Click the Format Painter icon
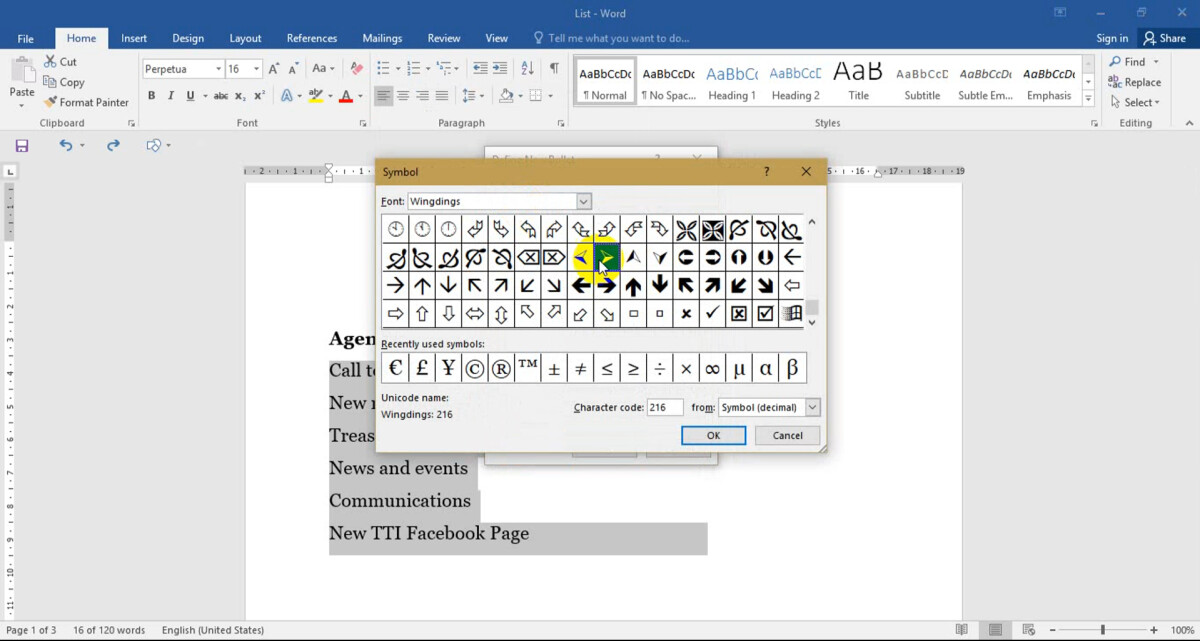1200x641 pixels. [50, 102]
